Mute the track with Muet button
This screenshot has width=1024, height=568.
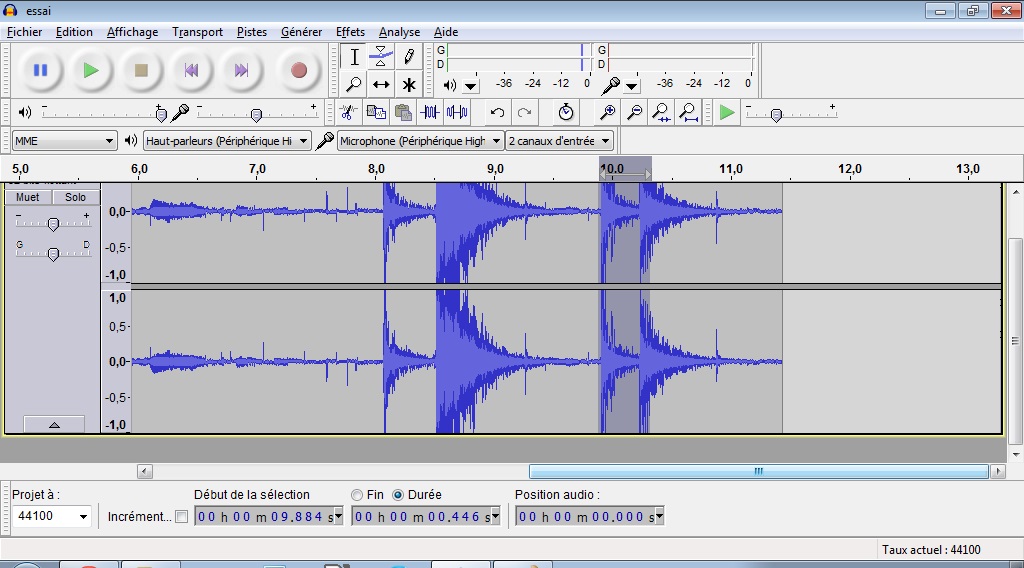pyautogui.click(x=27, y=197)
